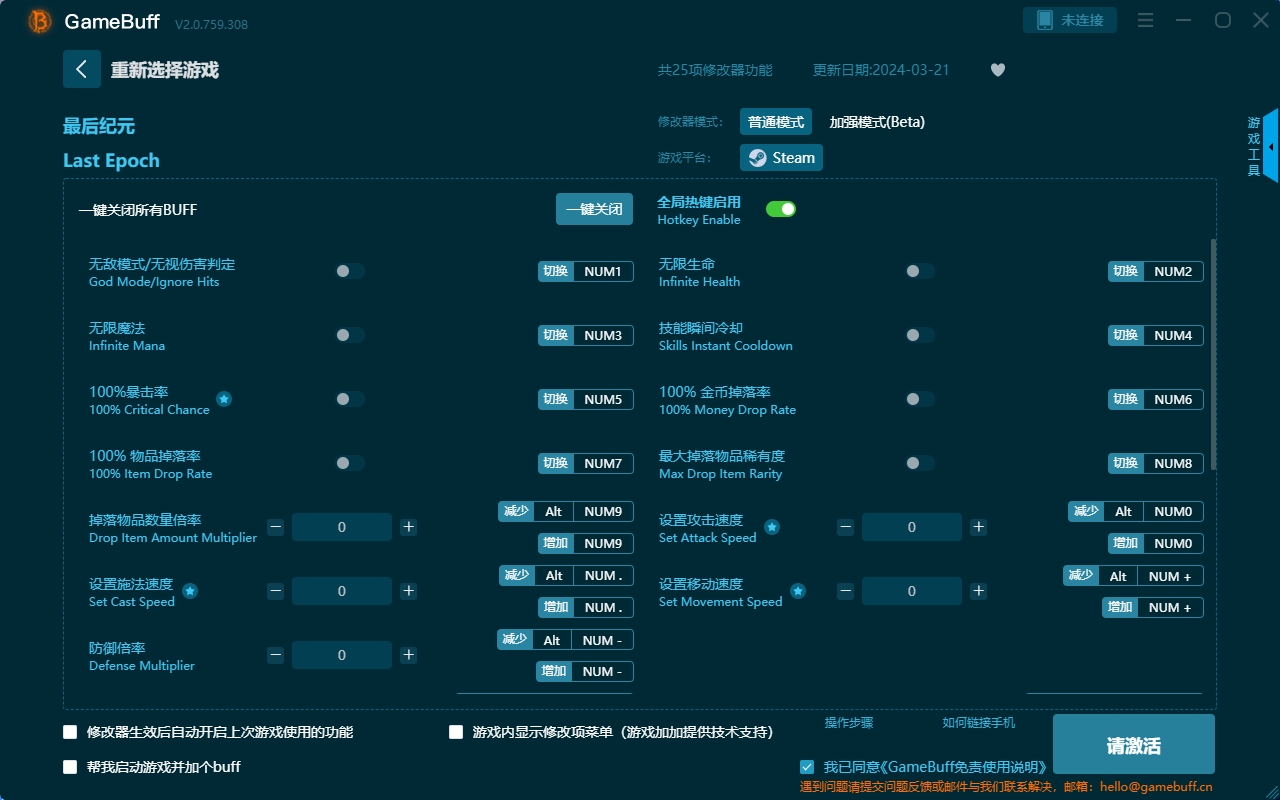Click Defense Multiplier value field
Image resolution: width=1280 pixels, height=800 pixels.
point(342,655)
